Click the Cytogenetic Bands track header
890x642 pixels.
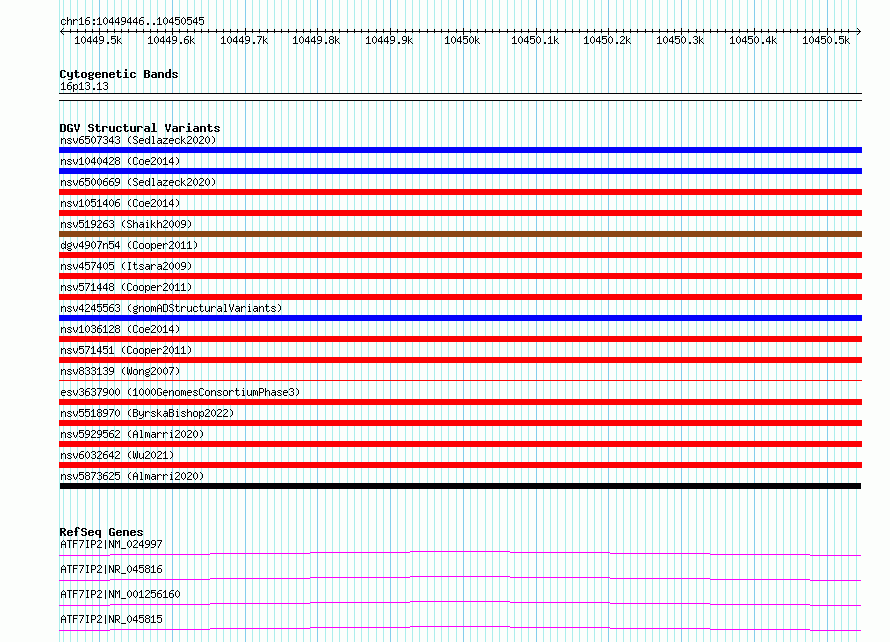(x=119, y=74)
